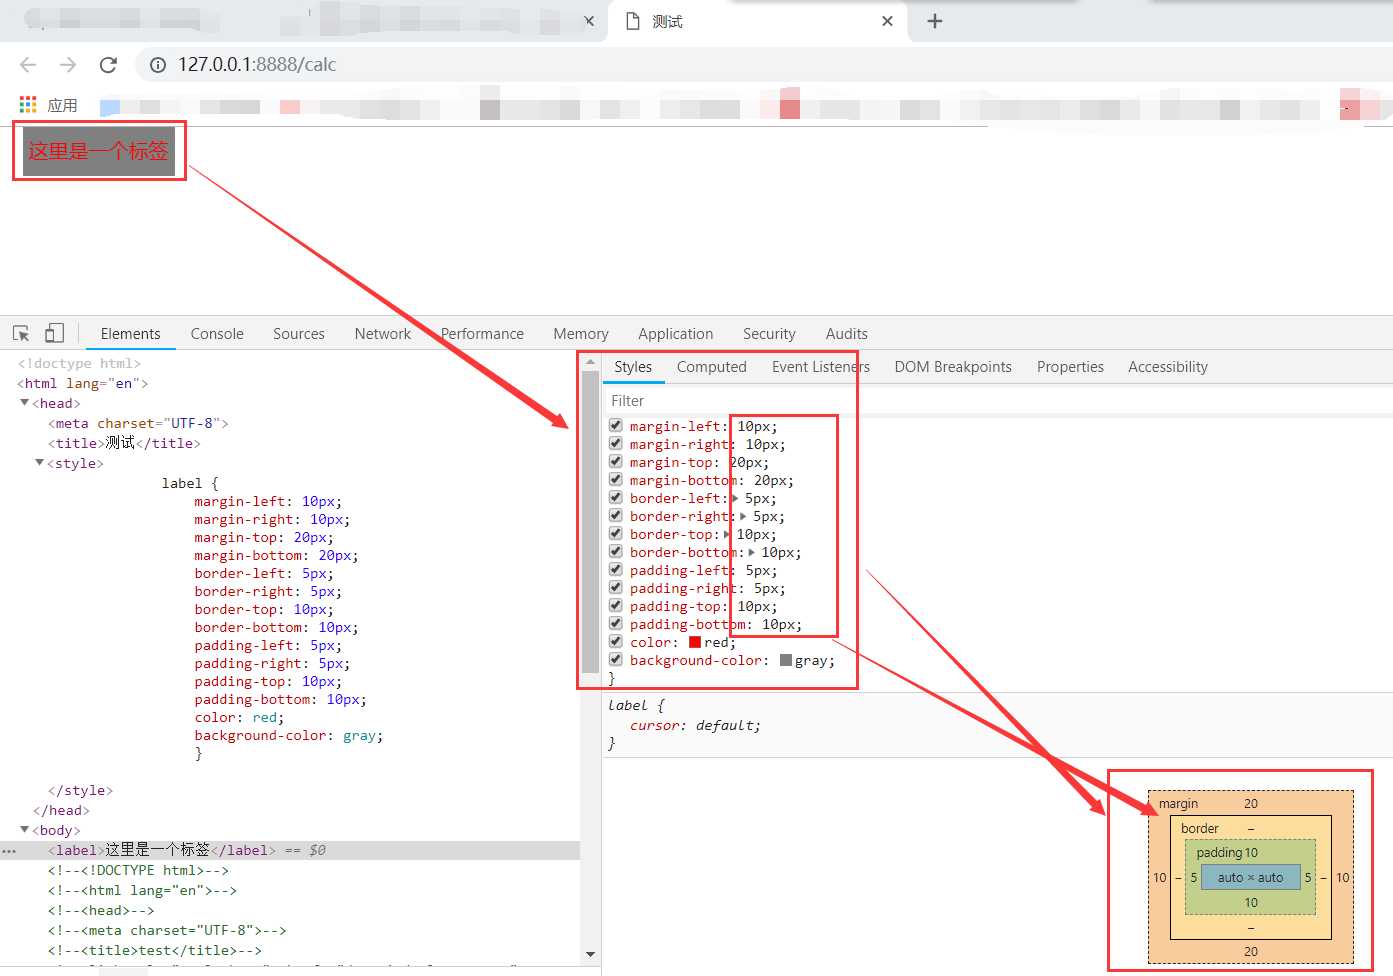Toggle the padding-bottom declaration checkbox
The width and height of the screenshot is (1393, 976).
[616, 623]
